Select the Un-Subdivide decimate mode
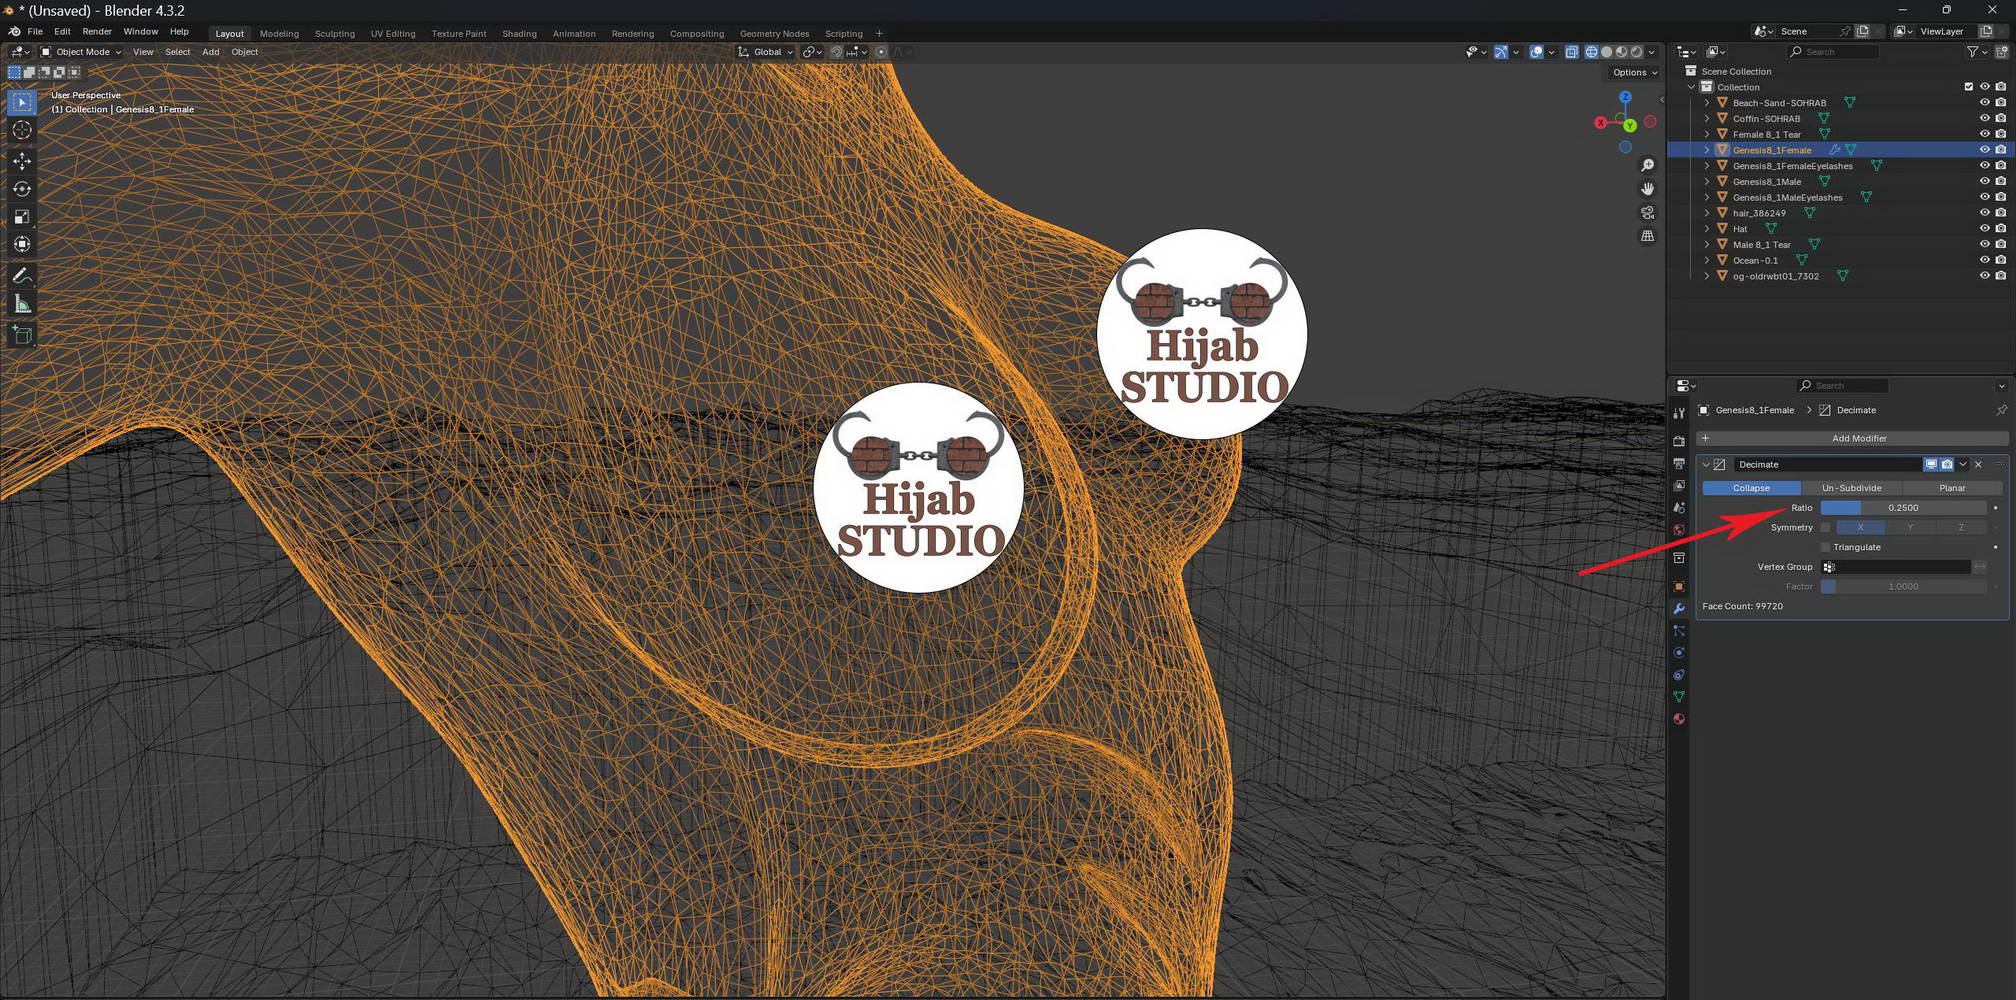Screen dimensions: 2016x1000 click(1852, 488)
